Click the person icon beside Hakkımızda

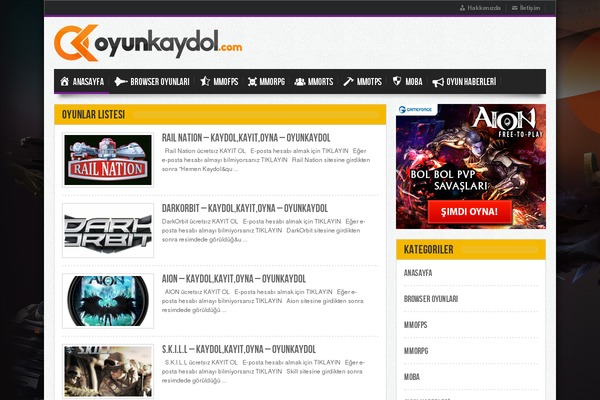click(x=462, y=8)
